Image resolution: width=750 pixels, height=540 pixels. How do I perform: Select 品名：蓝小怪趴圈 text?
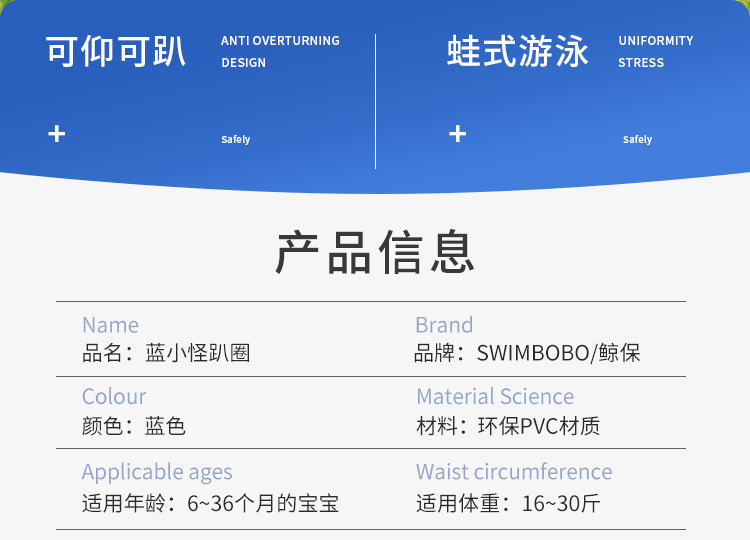coord(166,353)
